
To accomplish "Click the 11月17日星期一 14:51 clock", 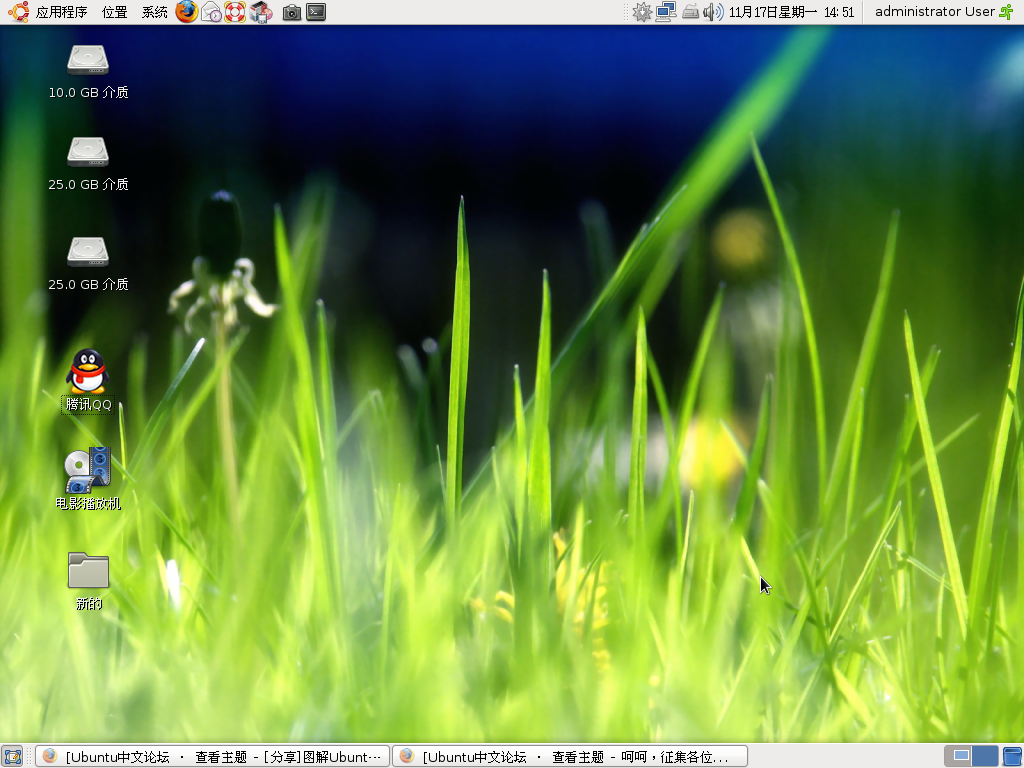I will point(792,12).
